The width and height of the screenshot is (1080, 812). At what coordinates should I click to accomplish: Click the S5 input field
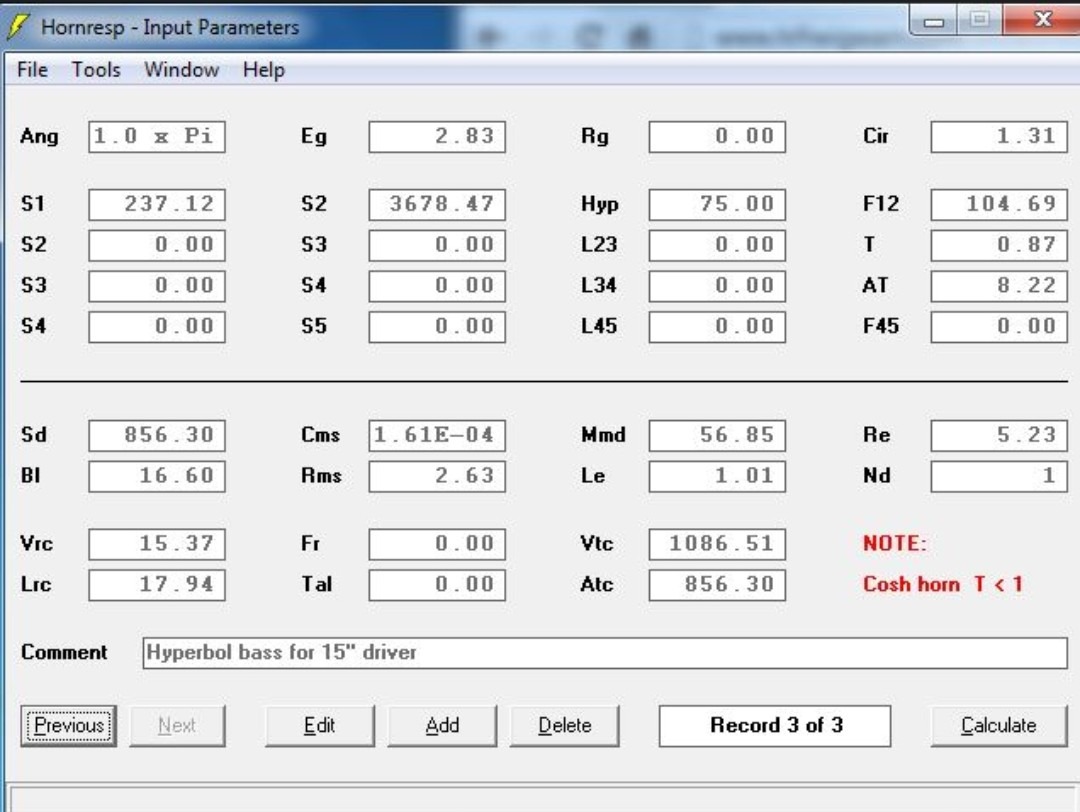437,326
